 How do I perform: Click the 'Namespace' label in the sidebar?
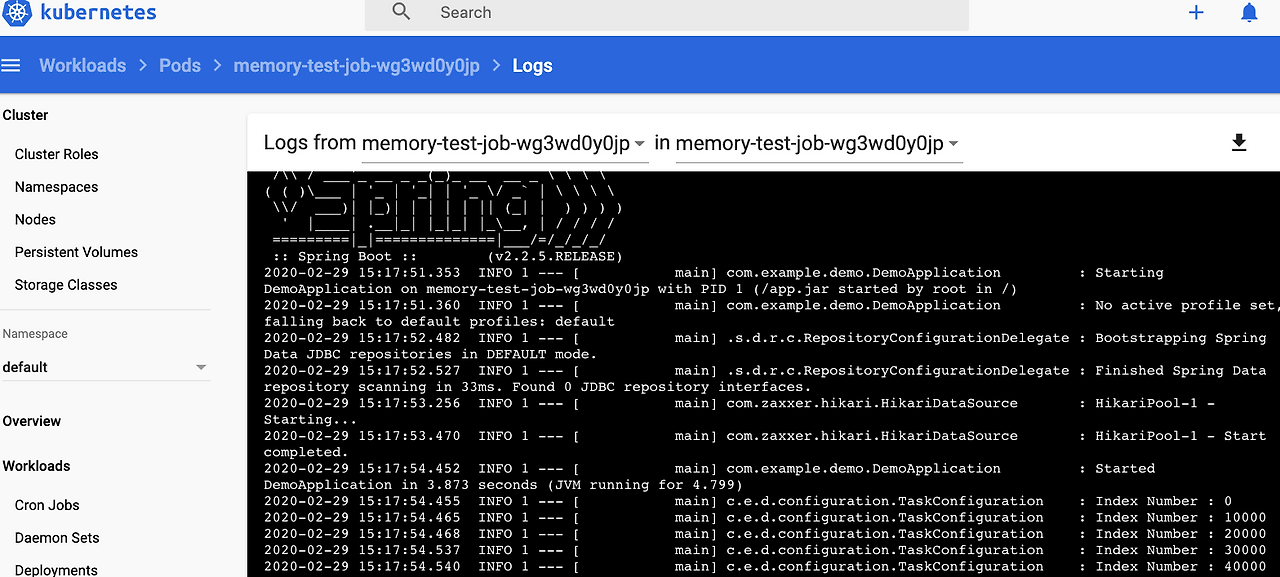click(35, 334)
